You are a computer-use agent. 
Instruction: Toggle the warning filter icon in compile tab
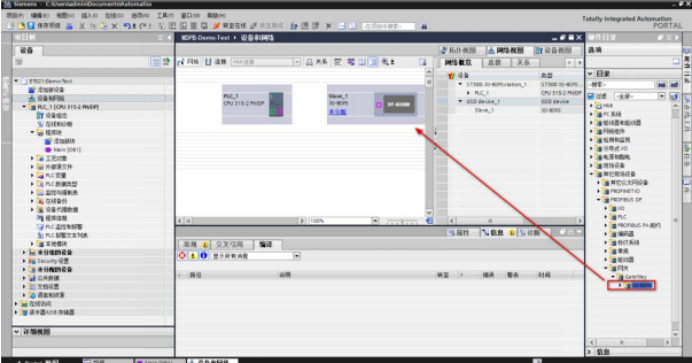[193, 256]
